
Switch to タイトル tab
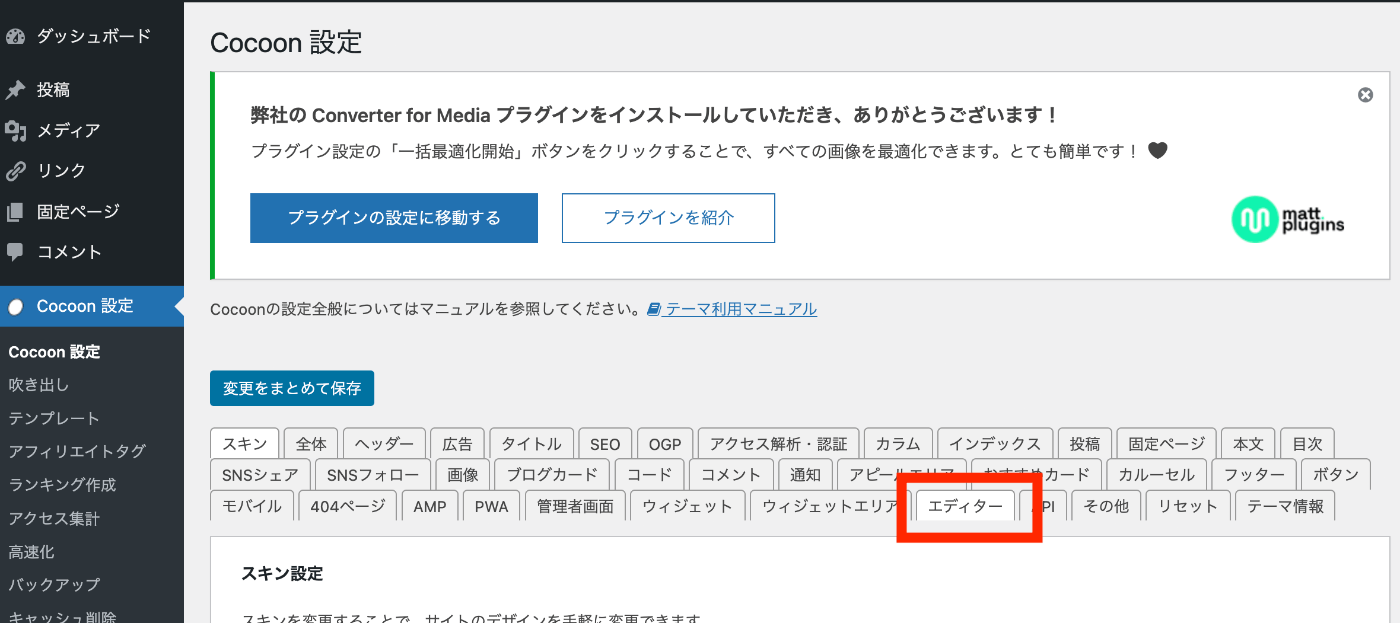click(x=531, y=444)
